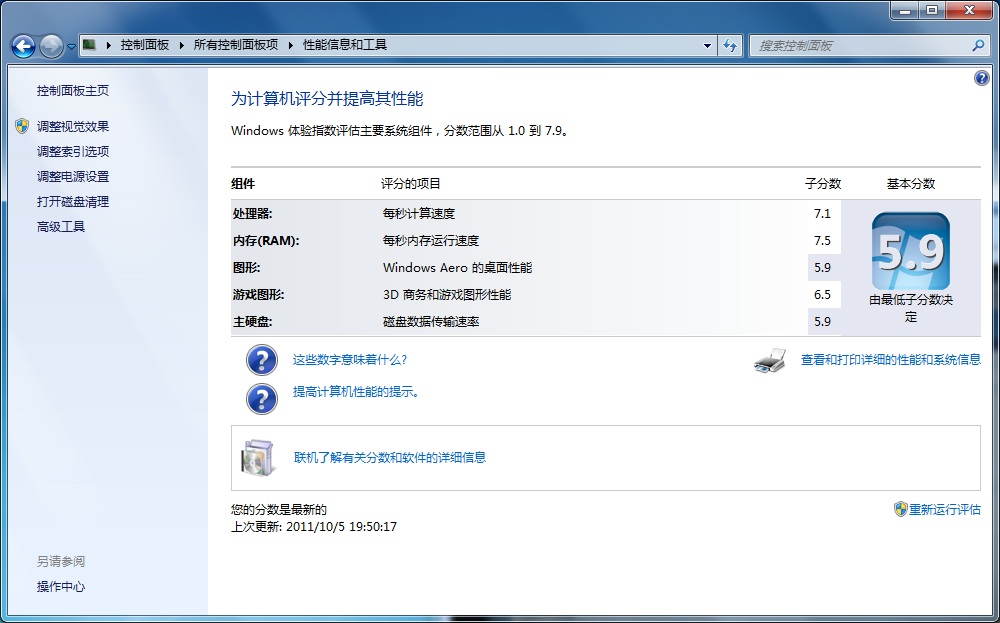Screen dimensions: 1000x623
Task: Open 联机了解有关分数和软件的详细信息 link
Action: pos(390,457)
